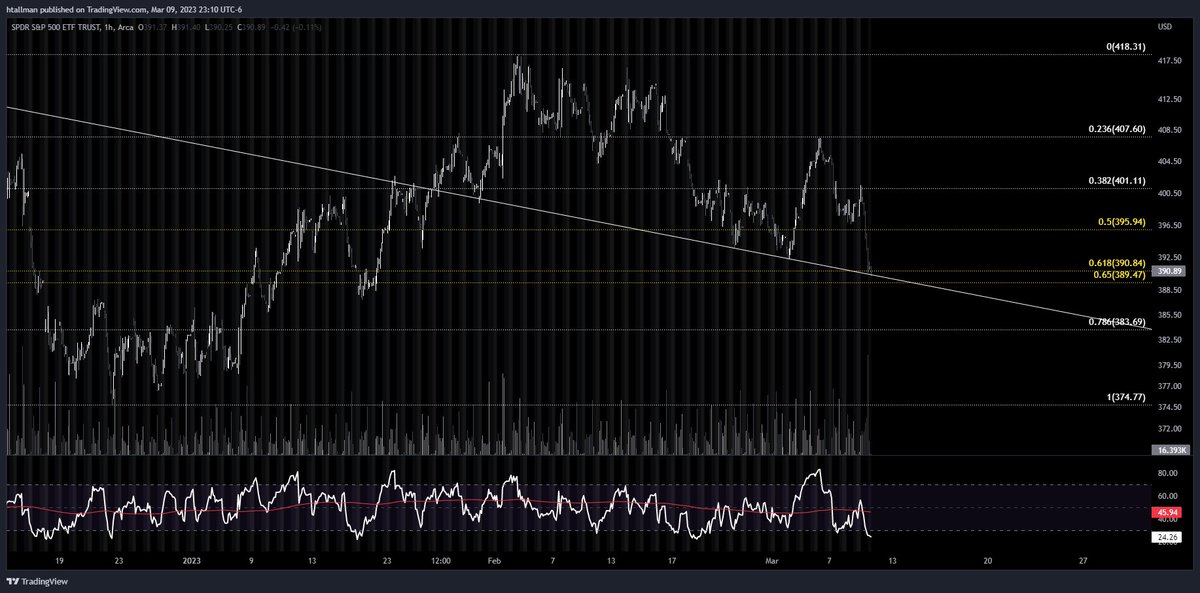Click the 400.50 price axis label
The height and width of the screenshot is (593, 1200).
[x=1168, y=193]
